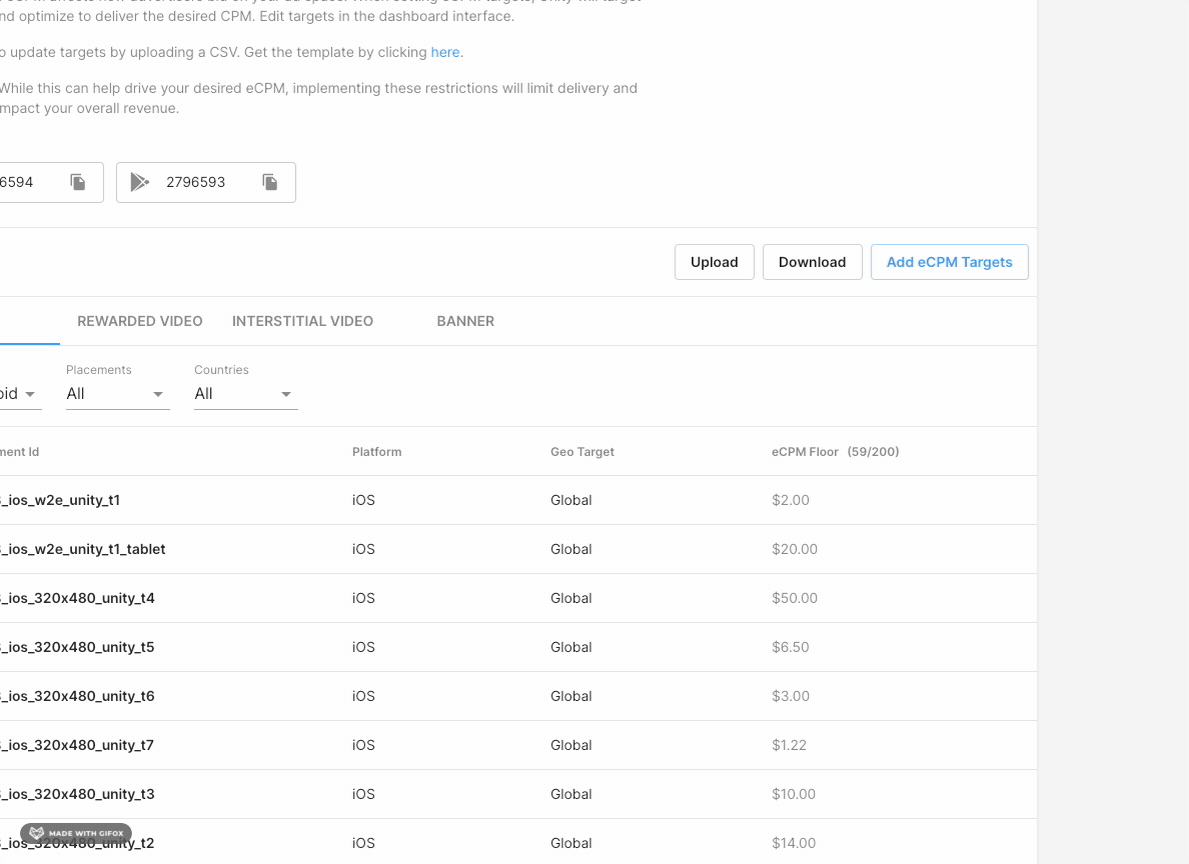
Task: Click the eCPM Floor (59/200) header
Action: click(x=835, y=451)
